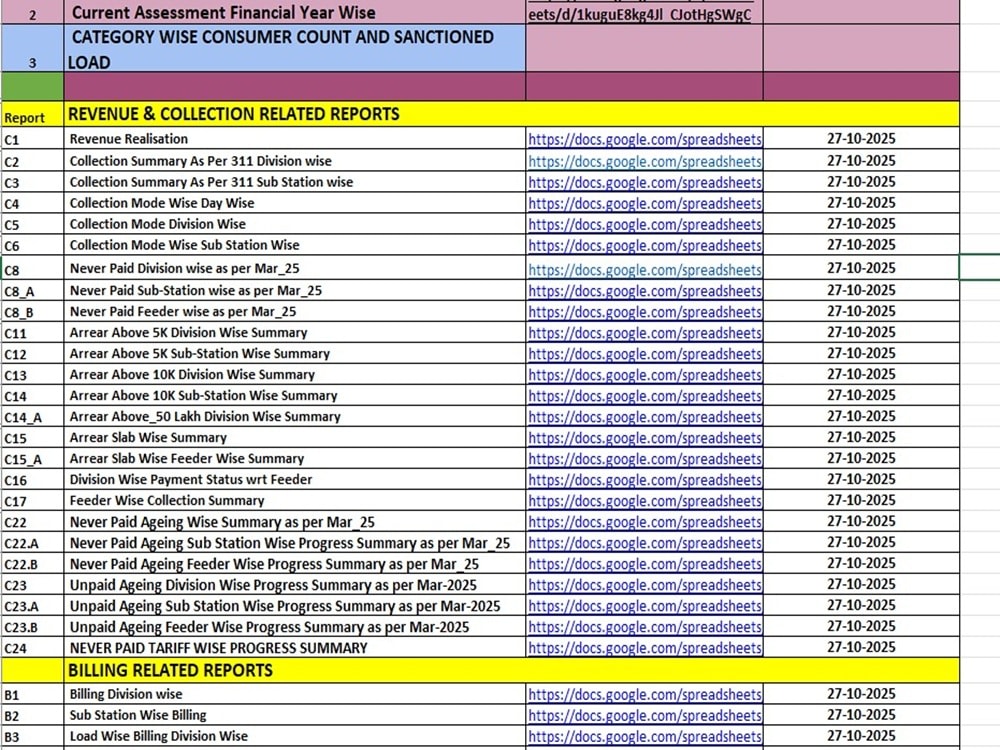Select the outlined empty cell right of C8 date

coord(980,267)
